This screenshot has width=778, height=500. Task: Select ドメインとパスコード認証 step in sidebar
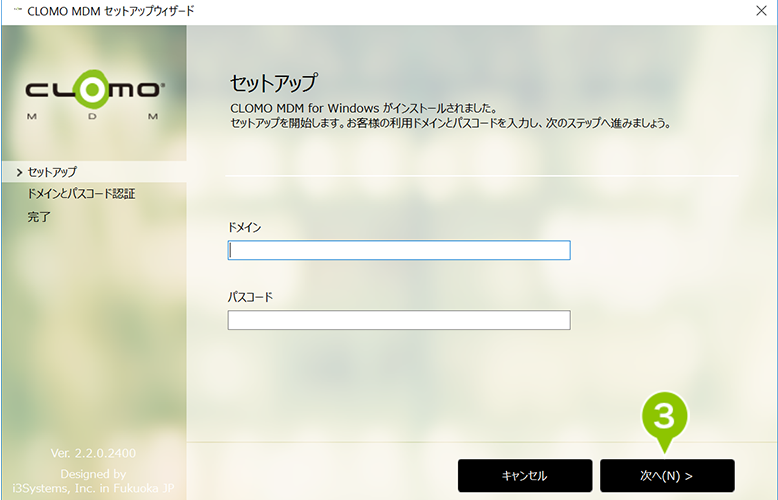[81, 193]
